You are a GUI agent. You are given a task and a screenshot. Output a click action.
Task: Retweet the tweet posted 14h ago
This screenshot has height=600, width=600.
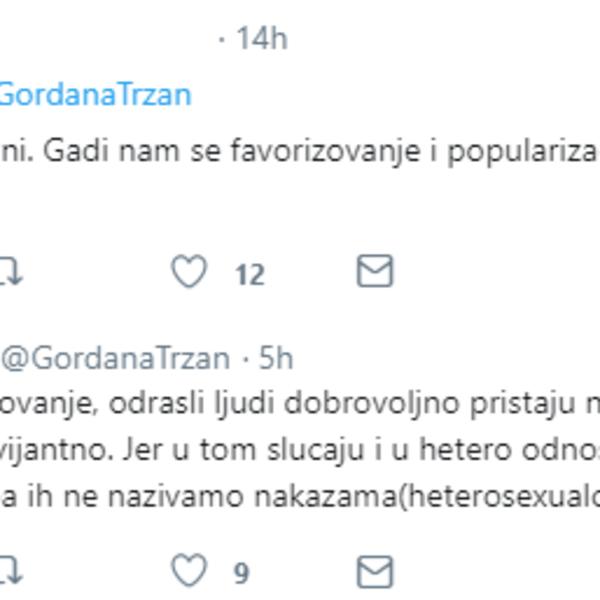11,272
